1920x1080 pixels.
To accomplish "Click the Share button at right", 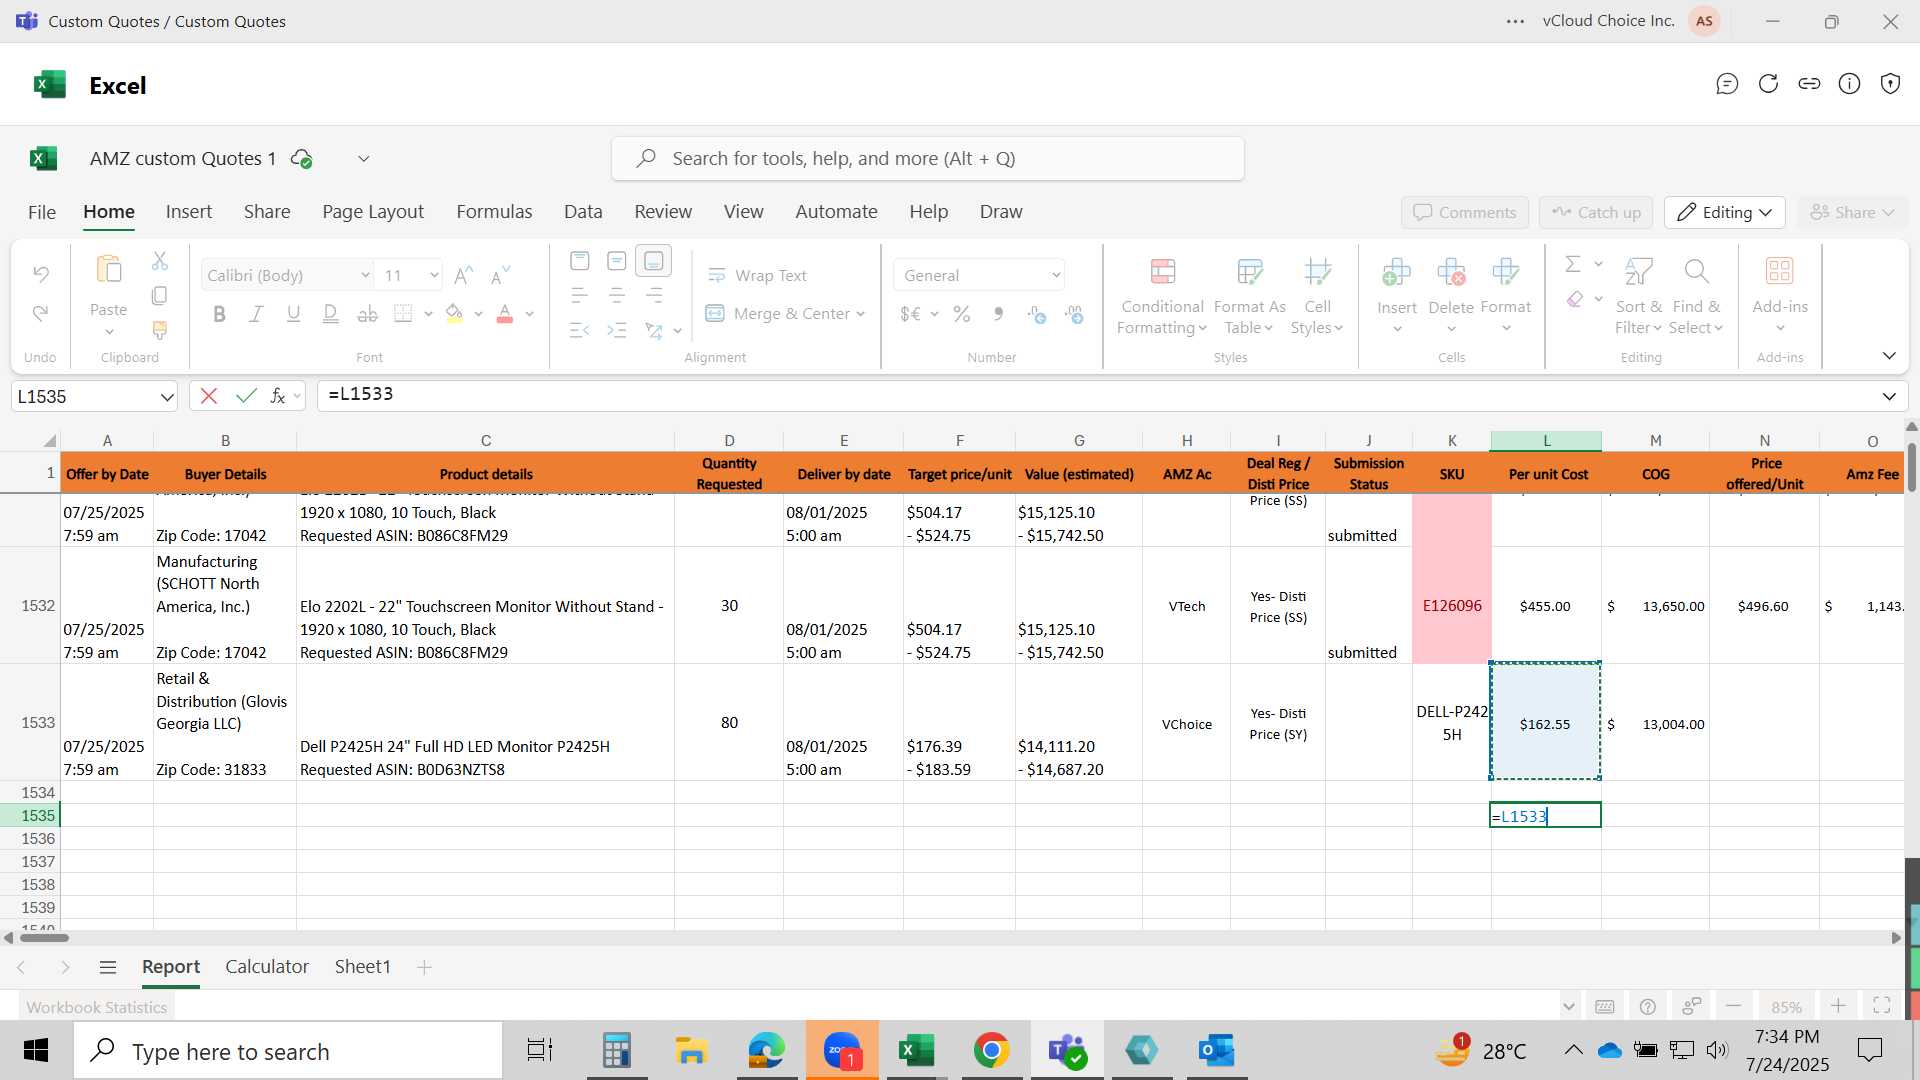I will 1852,212.
